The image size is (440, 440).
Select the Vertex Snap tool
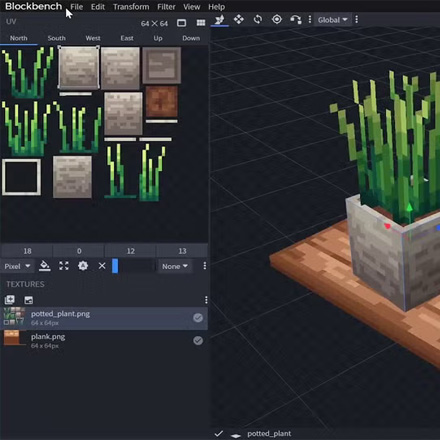[x=219, y=20]
